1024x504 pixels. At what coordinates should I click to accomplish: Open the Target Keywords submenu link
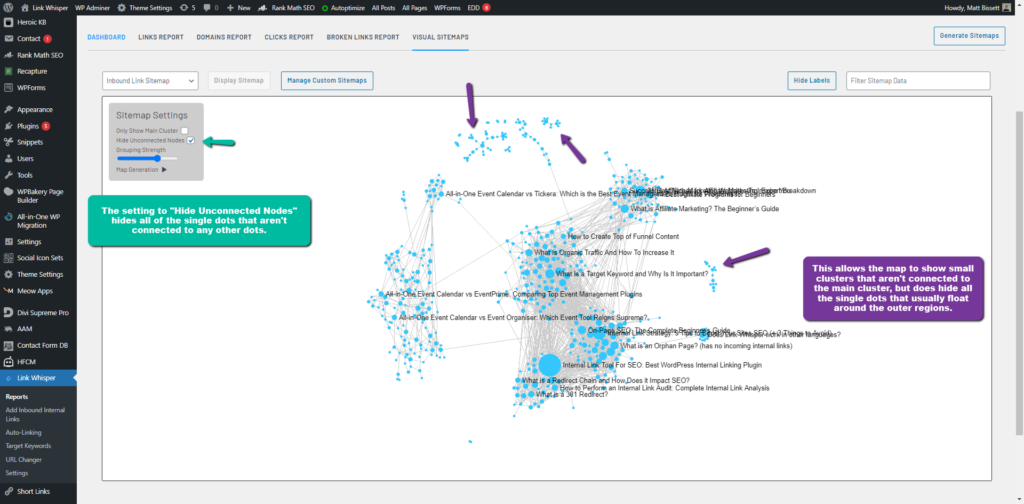pos(28,446)
